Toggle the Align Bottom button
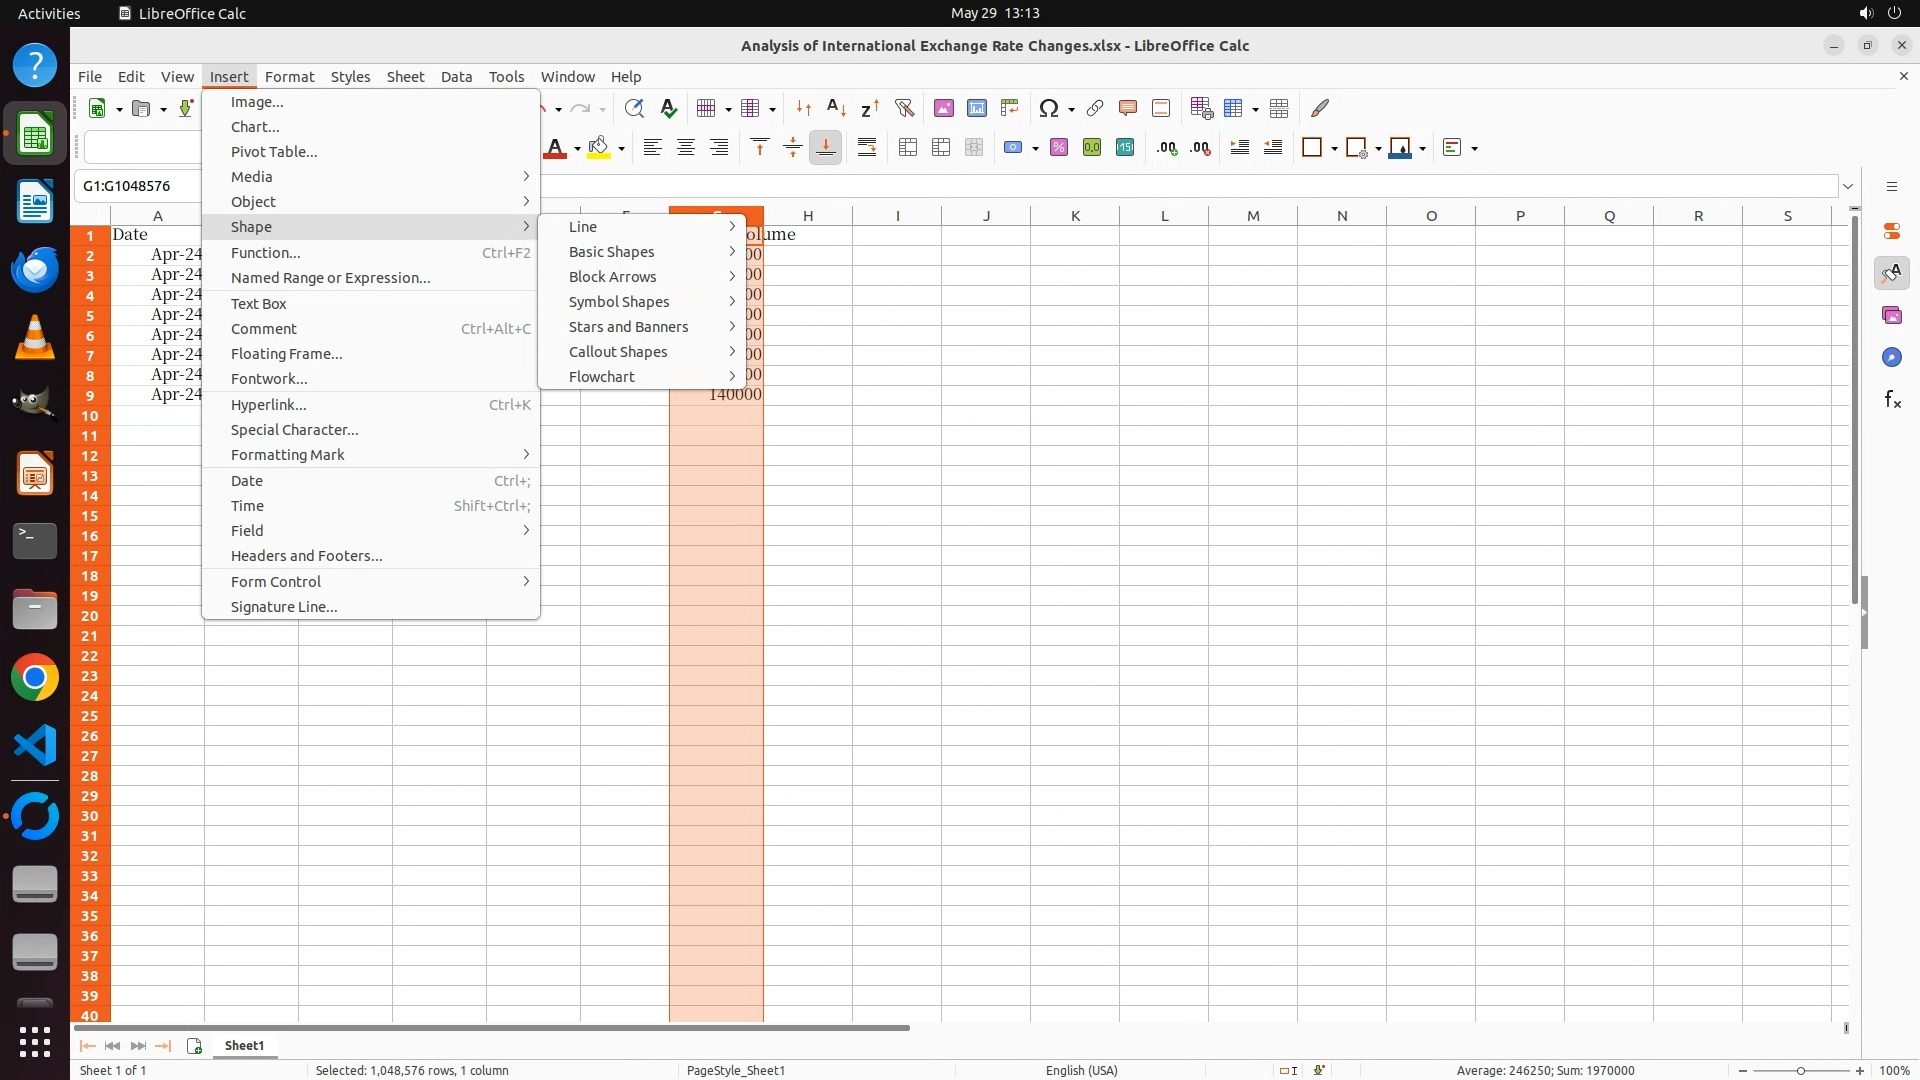This screenshot has height=1080, width=1920. pos(826,148)
